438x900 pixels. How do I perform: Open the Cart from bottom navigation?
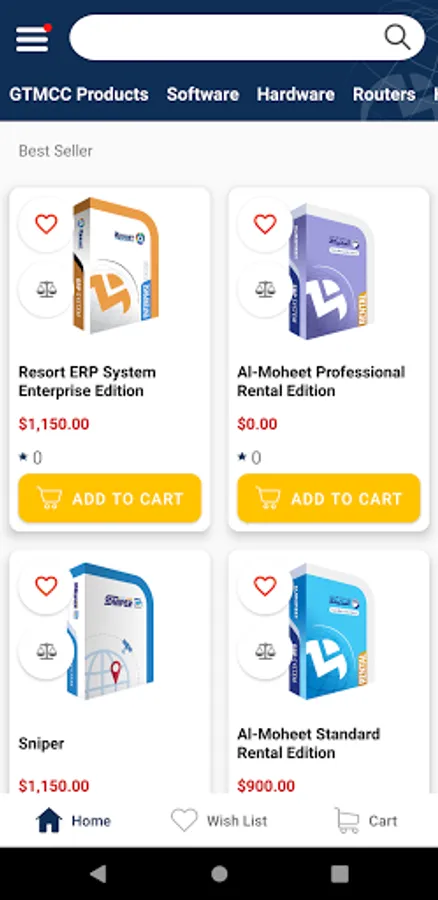click(x=365, y=821)
